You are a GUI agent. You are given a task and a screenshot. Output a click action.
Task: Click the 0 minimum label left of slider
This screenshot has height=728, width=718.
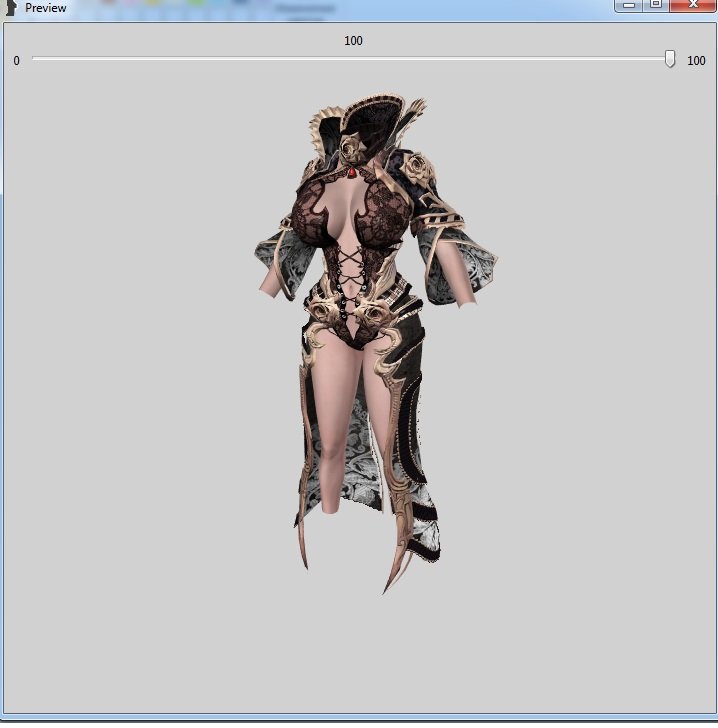tap(16, 61)
